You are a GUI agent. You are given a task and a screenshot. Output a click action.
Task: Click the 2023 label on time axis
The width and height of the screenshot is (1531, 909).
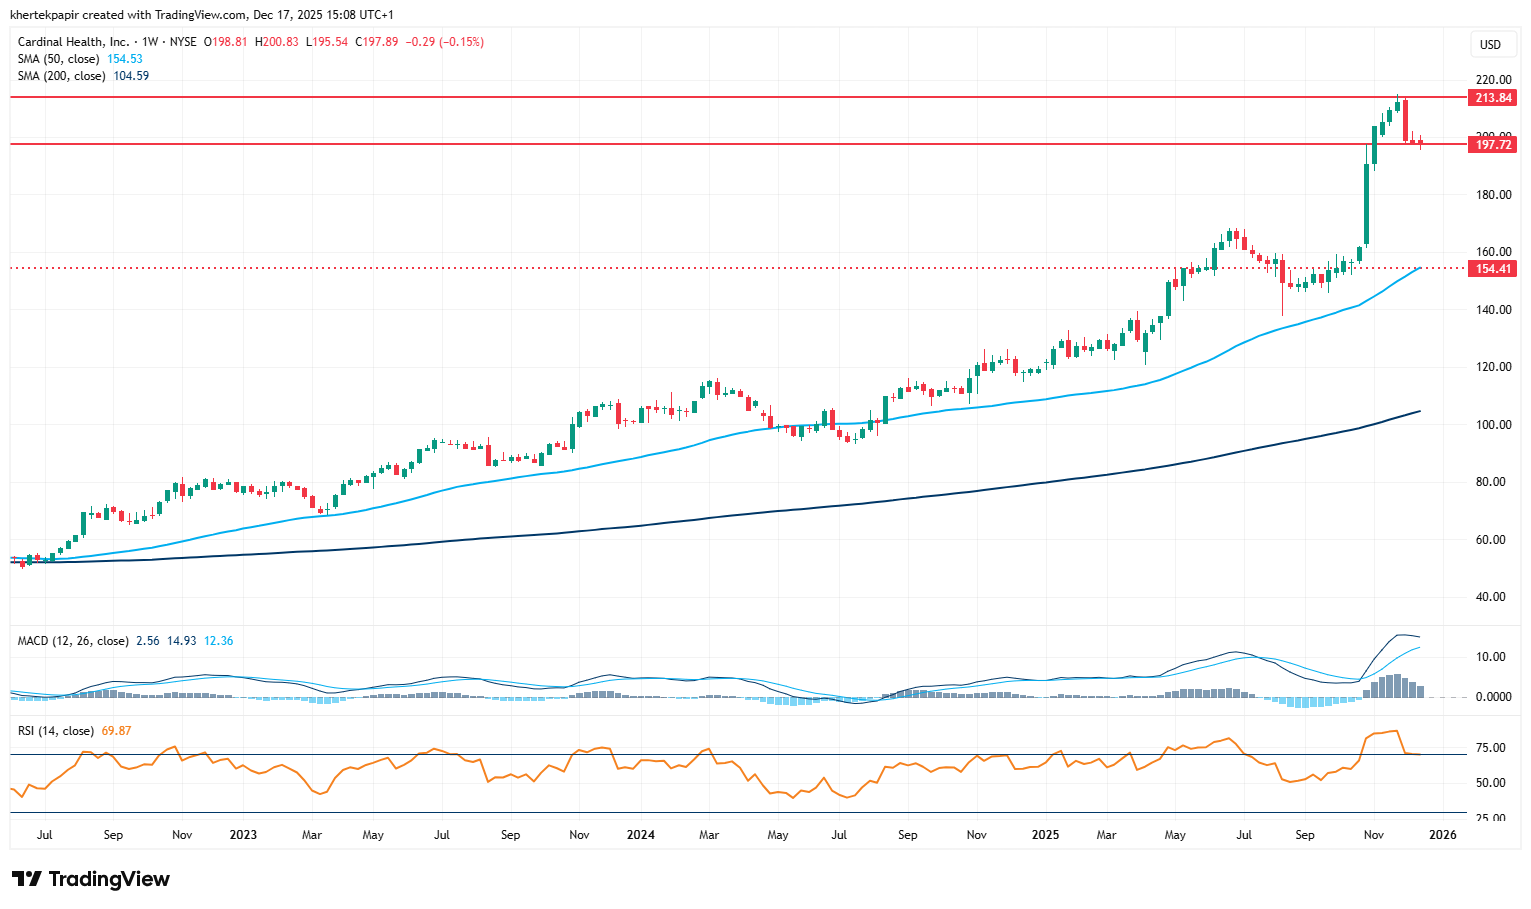tap(243, 835)
